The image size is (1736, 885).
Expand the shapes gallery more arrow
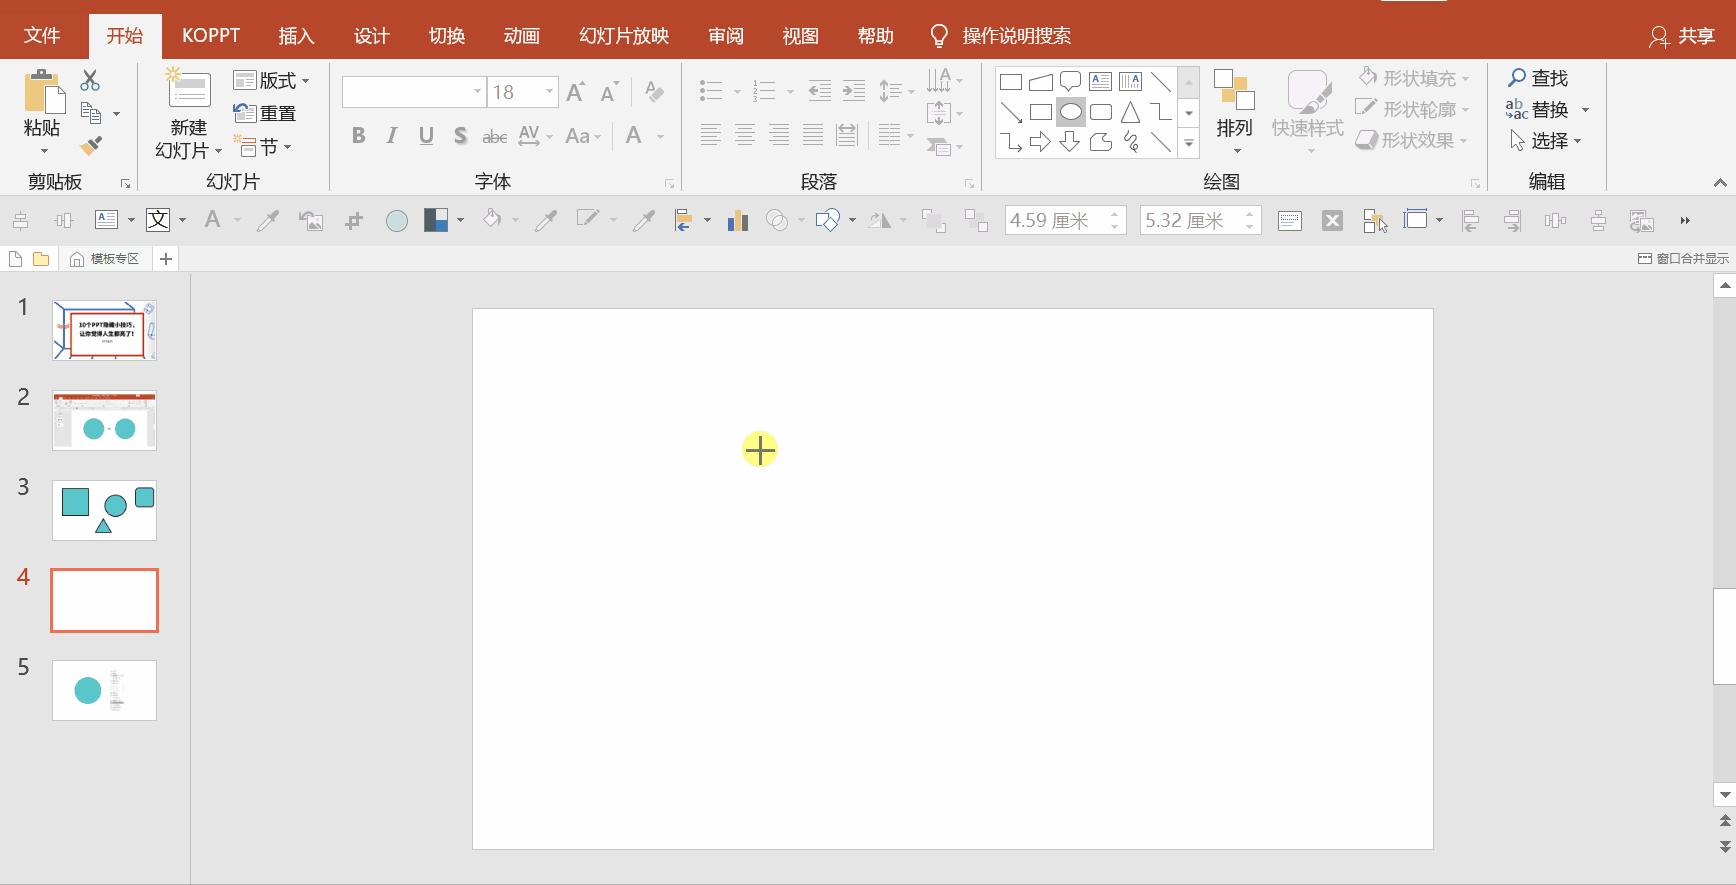pyautogui.click(x=1188, y=144)
